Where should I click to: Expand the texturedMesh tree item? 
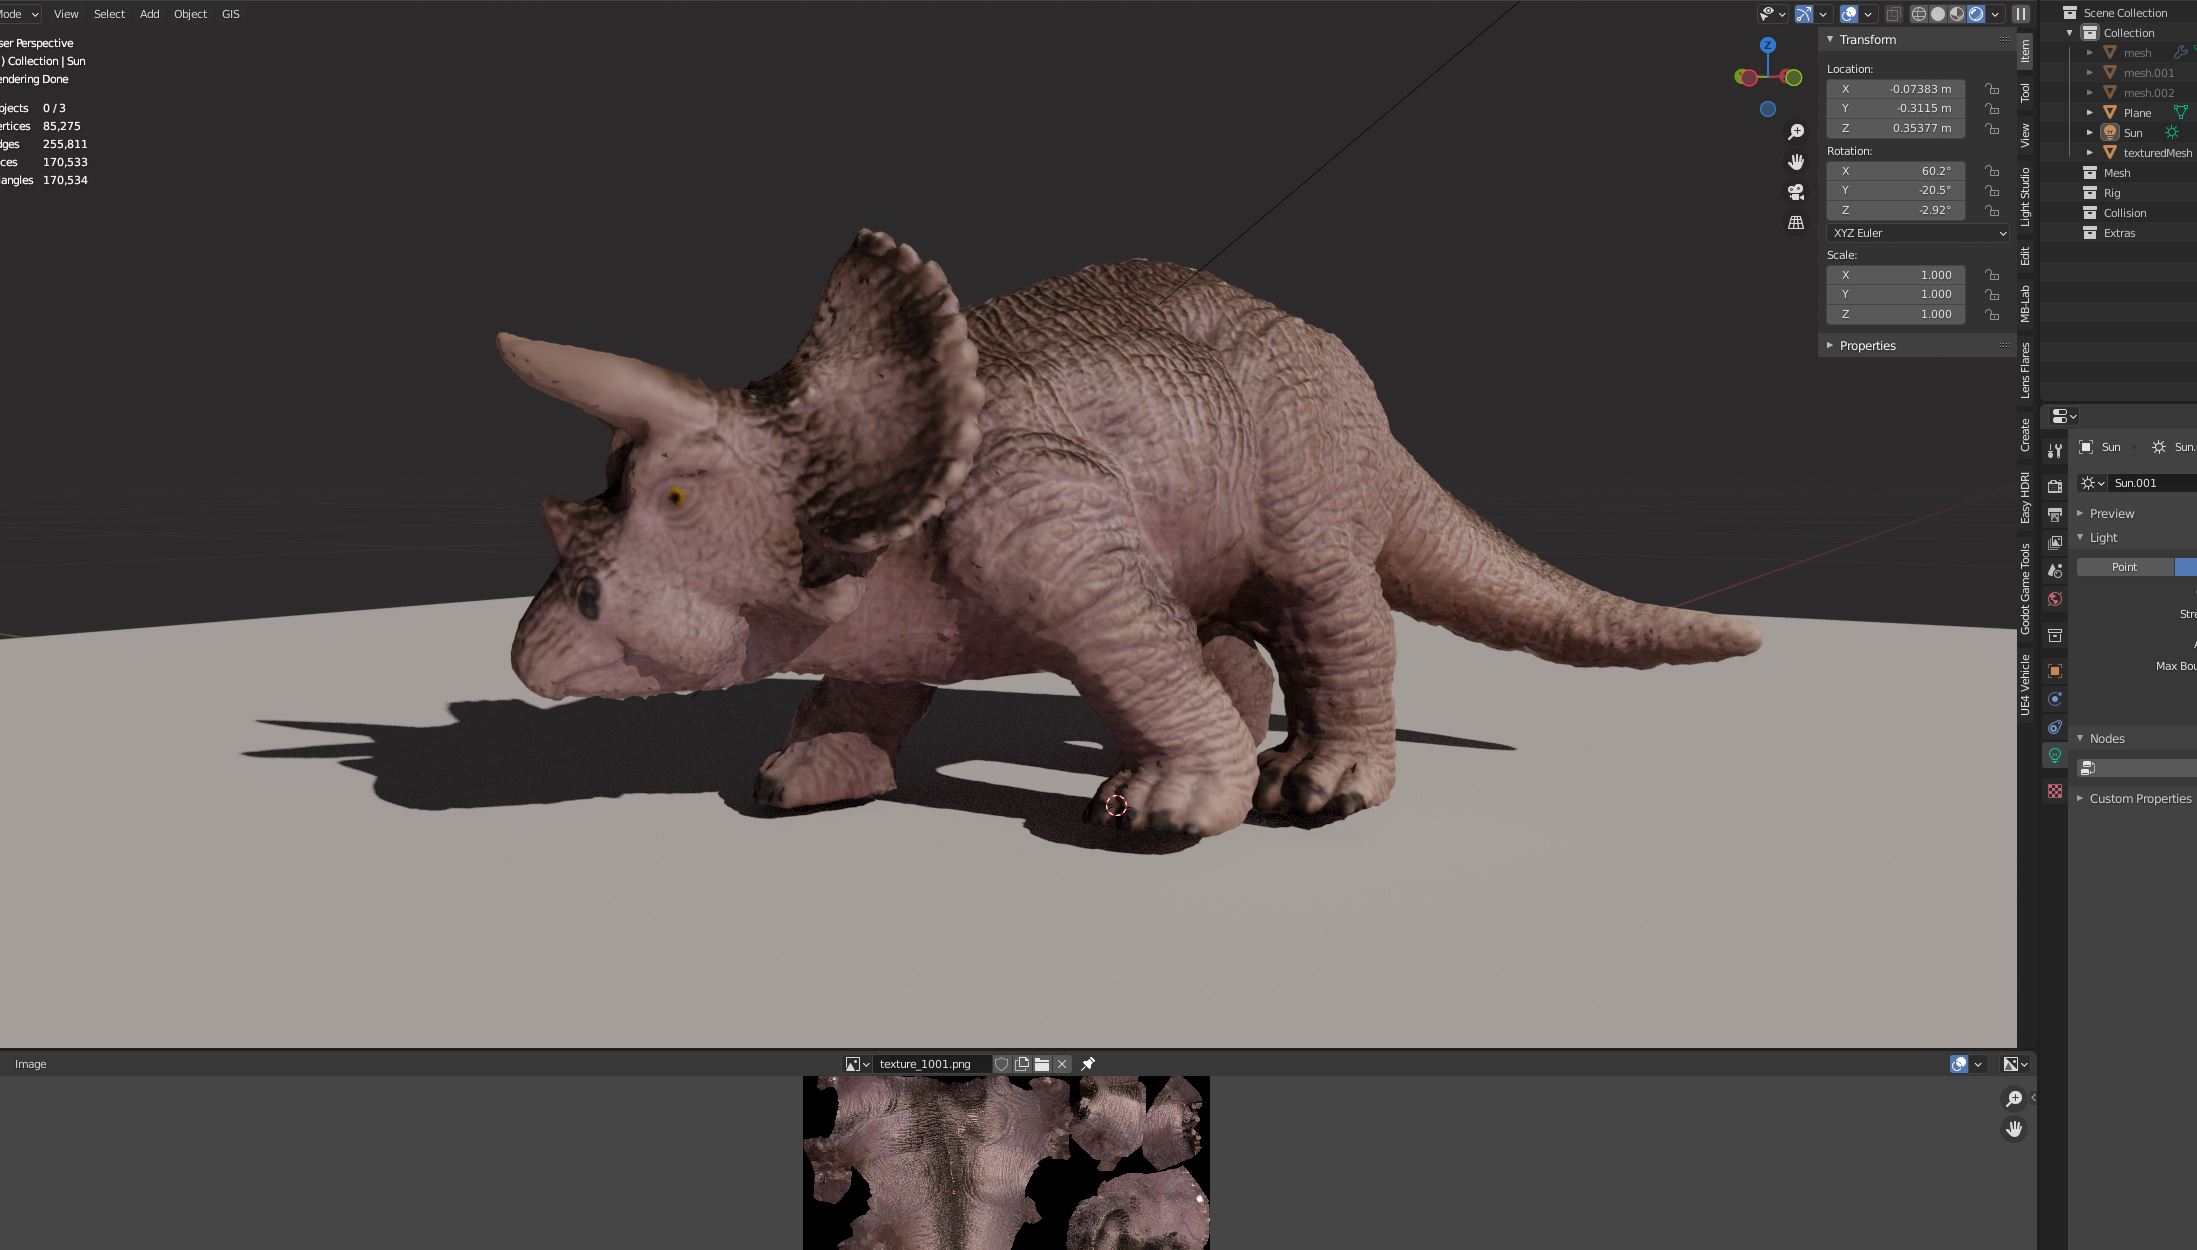coord(2090,153)
